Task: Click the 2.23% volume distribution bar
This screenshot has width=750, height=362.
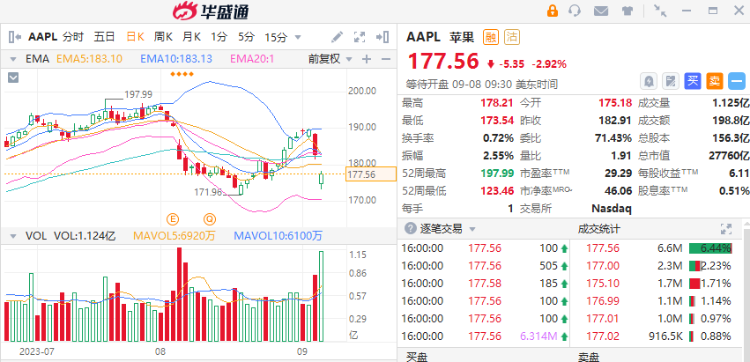Action: (710, 266)
